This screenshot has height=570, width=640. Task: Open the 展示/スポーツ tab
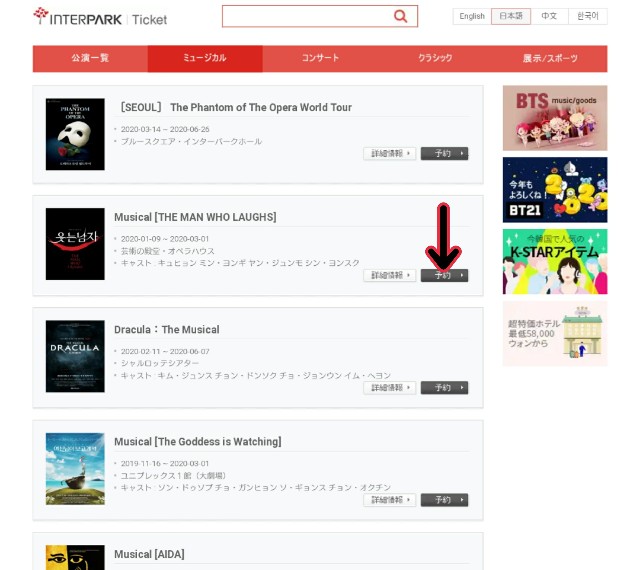[550, 58]
